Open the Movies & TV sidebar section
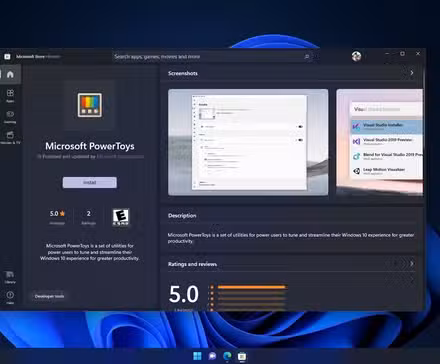The width and height of the screenshot is (440, 364). 10,137
